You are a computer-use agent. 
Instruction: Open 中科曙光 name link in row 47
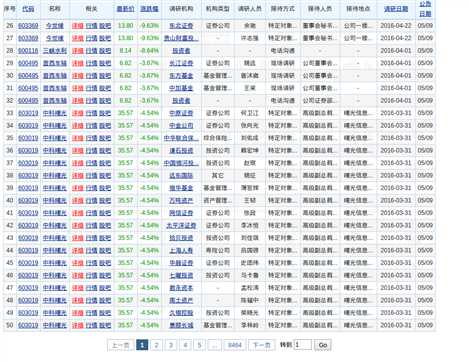55,288
